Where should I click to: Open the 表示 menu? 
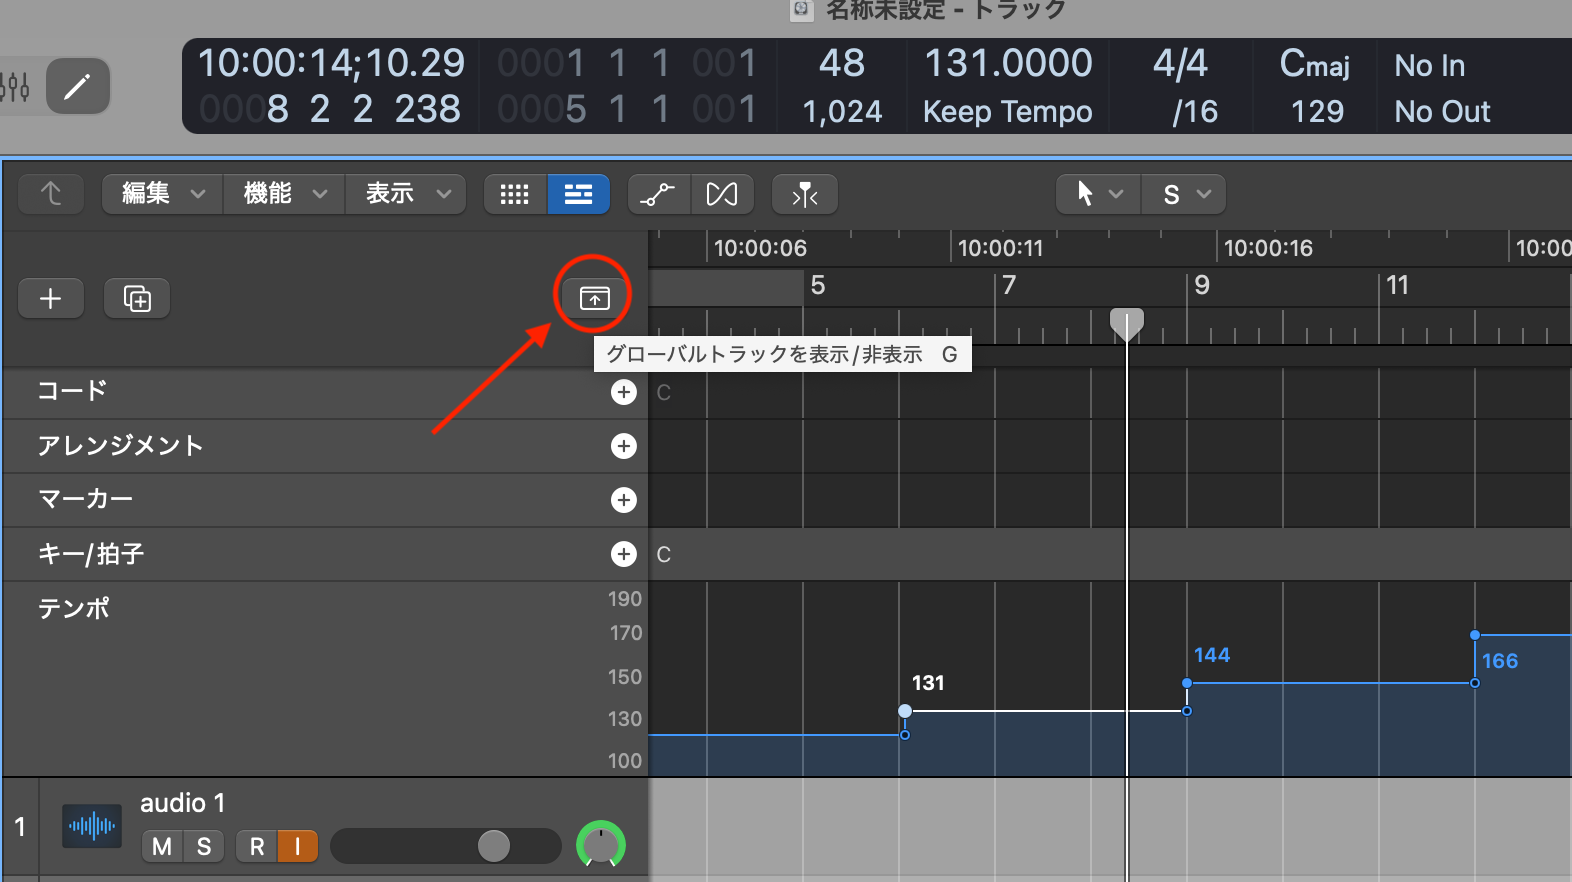[406, 194]
